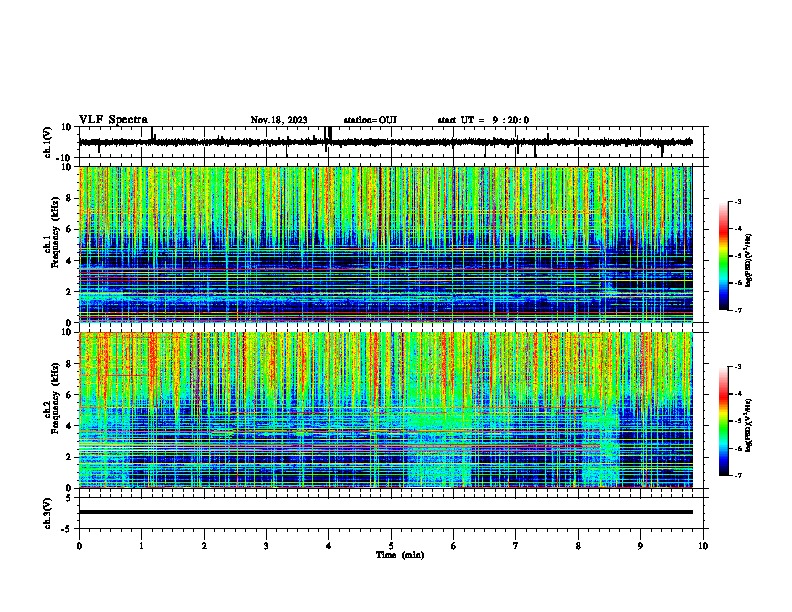
Task: Click the ch.1 color bar log(PSD) label
Action: click(748, 261)
